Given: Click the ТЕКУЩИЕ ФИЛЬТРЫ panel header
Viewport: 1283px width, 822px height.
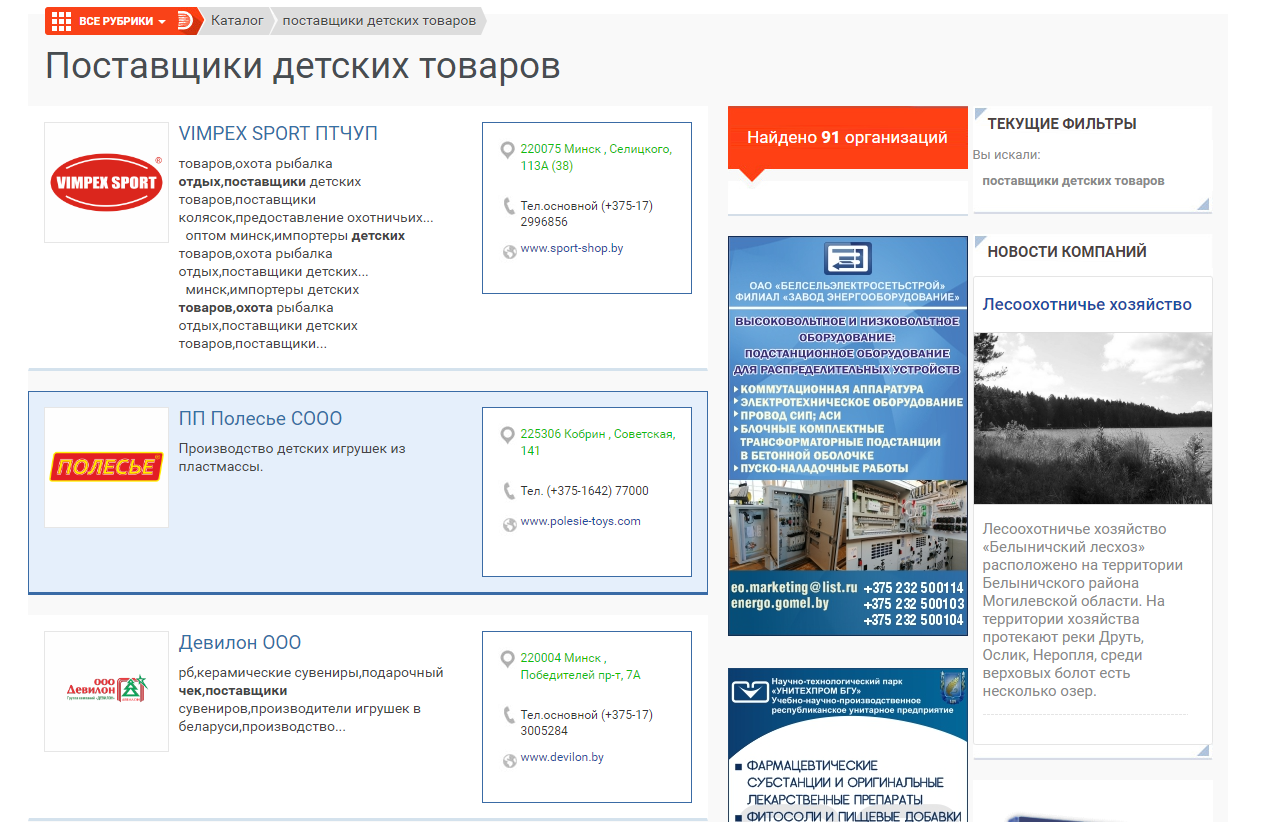Looking at the screenshot, I should click(1062, 124).
